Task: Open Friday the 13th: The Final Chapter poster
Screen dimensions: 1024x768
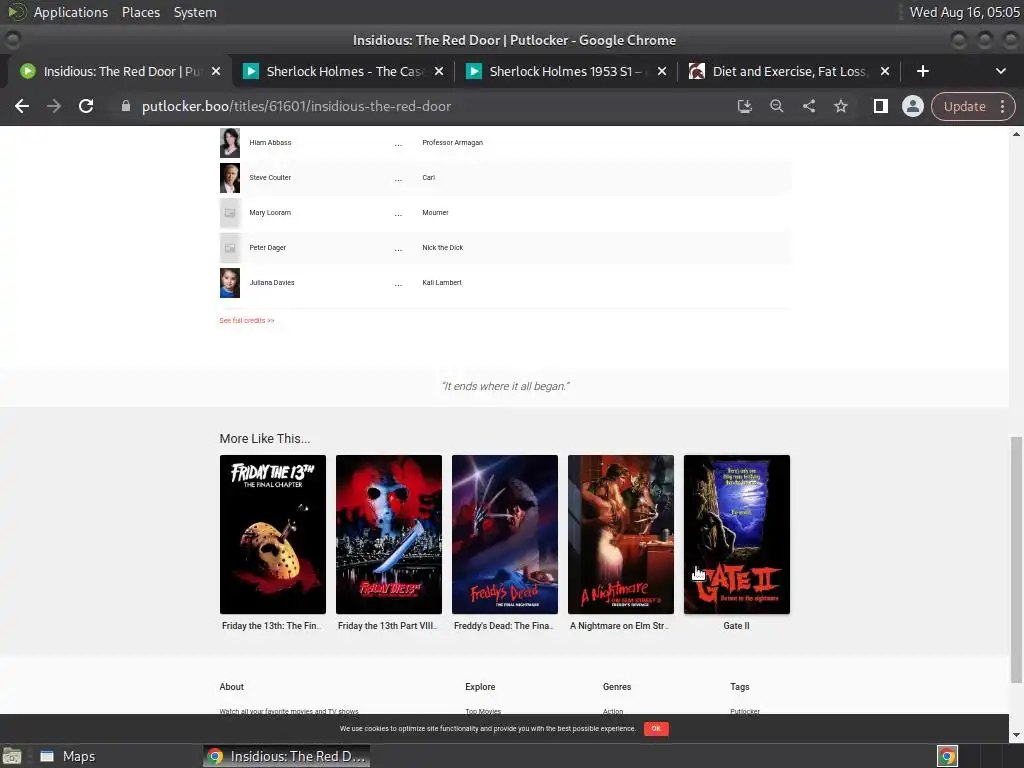Action: (x=272, y=534)
